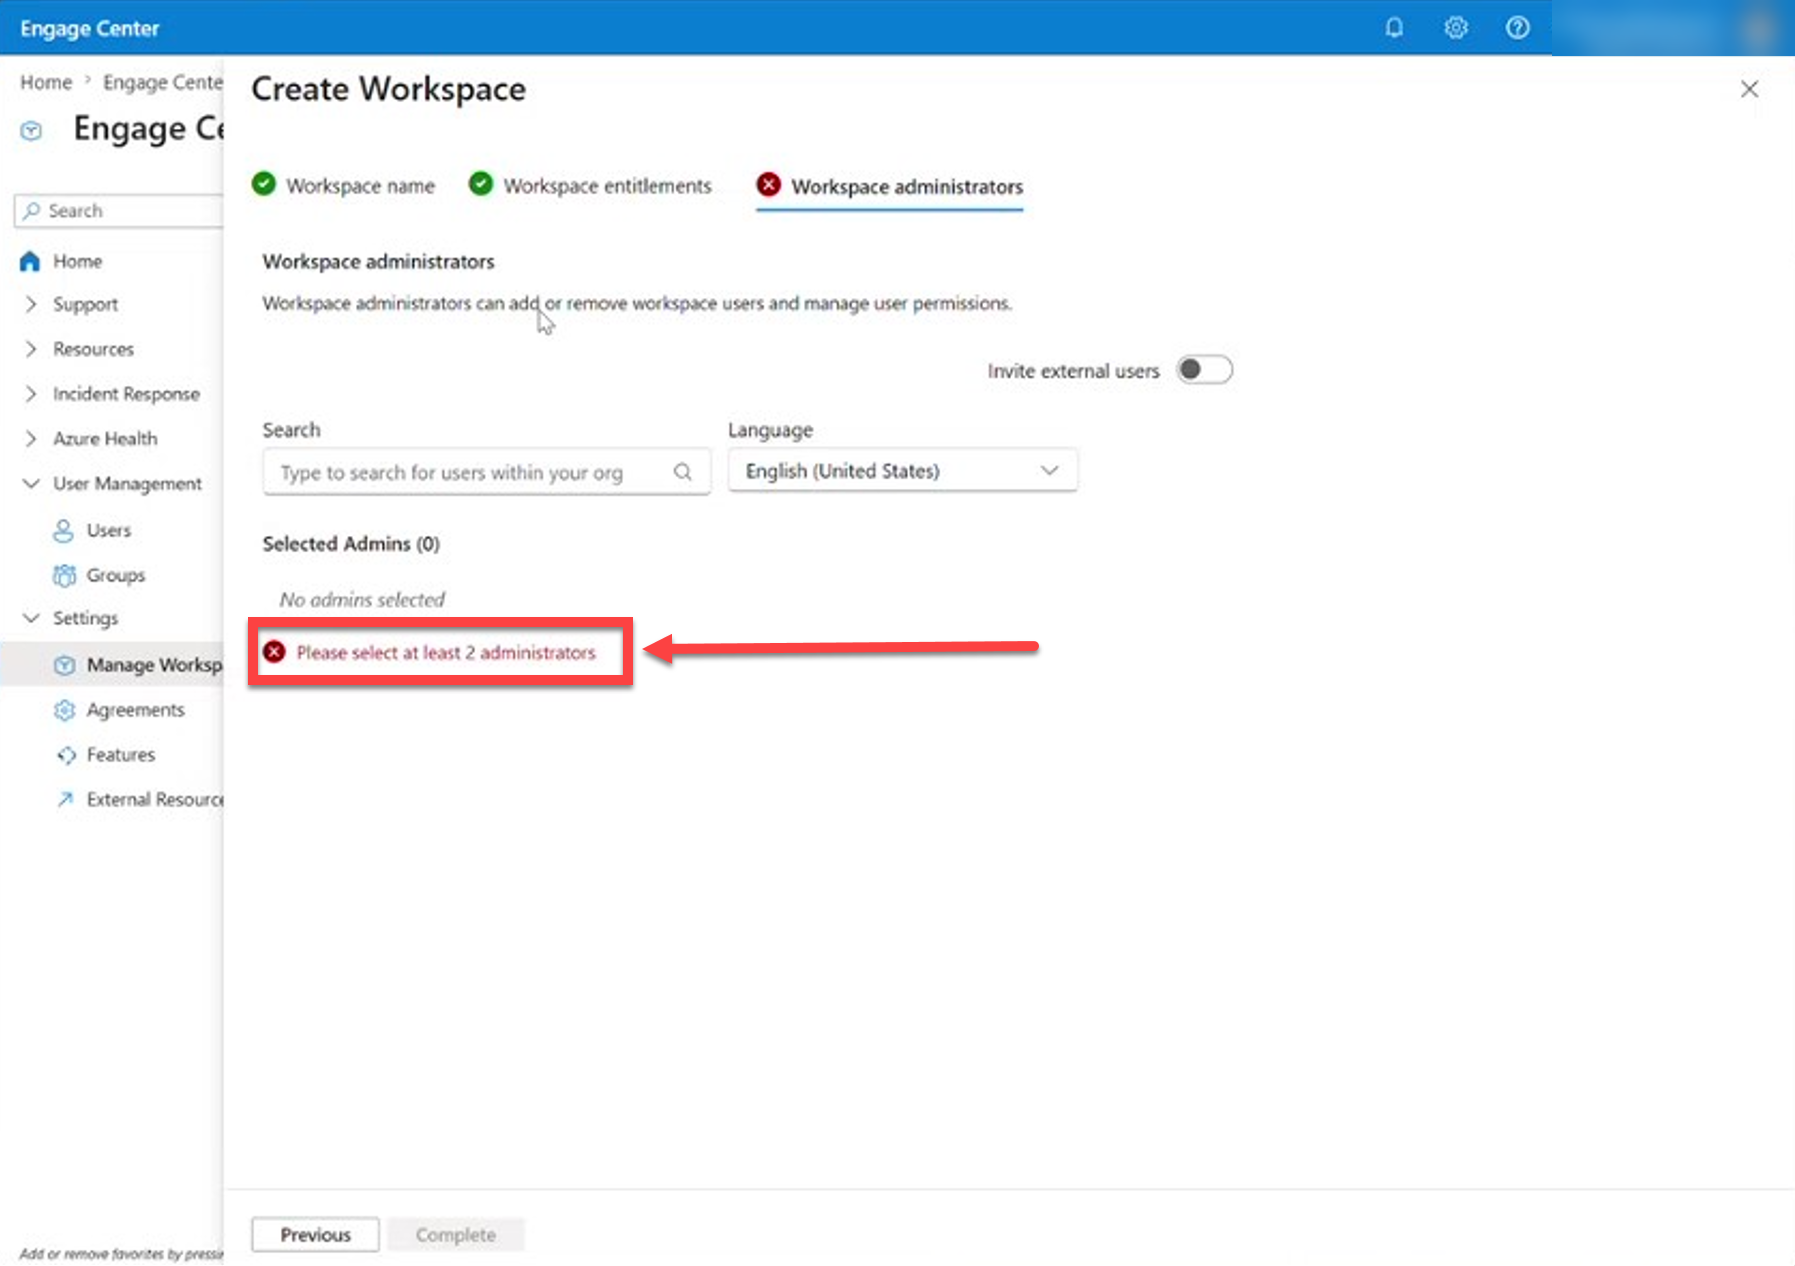1795x1266 pixels.
Task: Expand the Support section
Action: [31, 304]
